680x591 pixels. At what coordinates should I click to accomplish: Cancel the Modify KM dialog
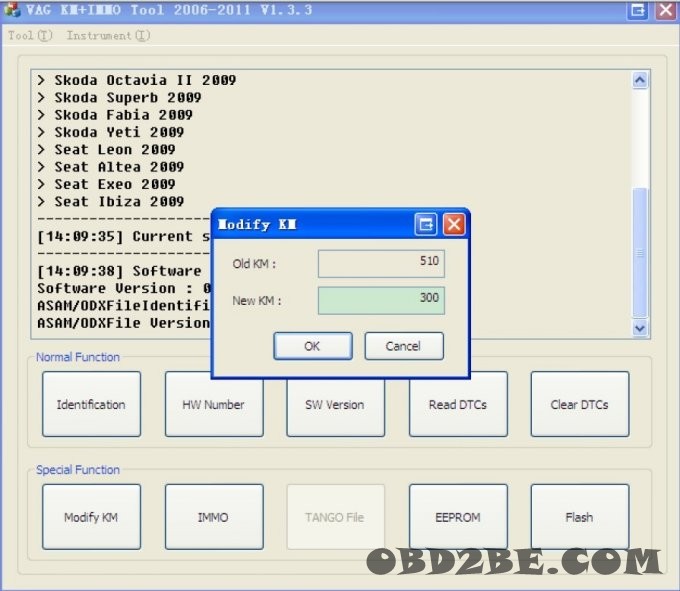[x=404, y=346]
